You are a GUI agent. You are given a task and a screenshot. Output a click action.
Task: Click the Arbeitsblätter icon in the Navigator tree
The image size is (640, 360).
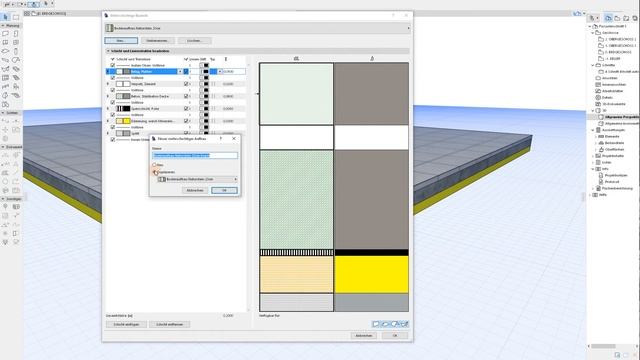598,91
